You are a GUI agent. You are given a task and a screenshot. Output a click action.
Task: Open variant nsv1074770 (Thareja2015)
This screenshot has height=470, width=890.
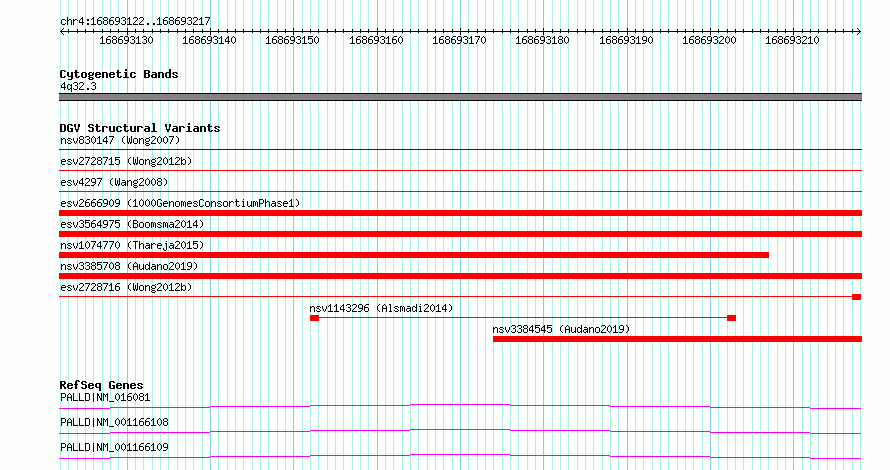132,245
